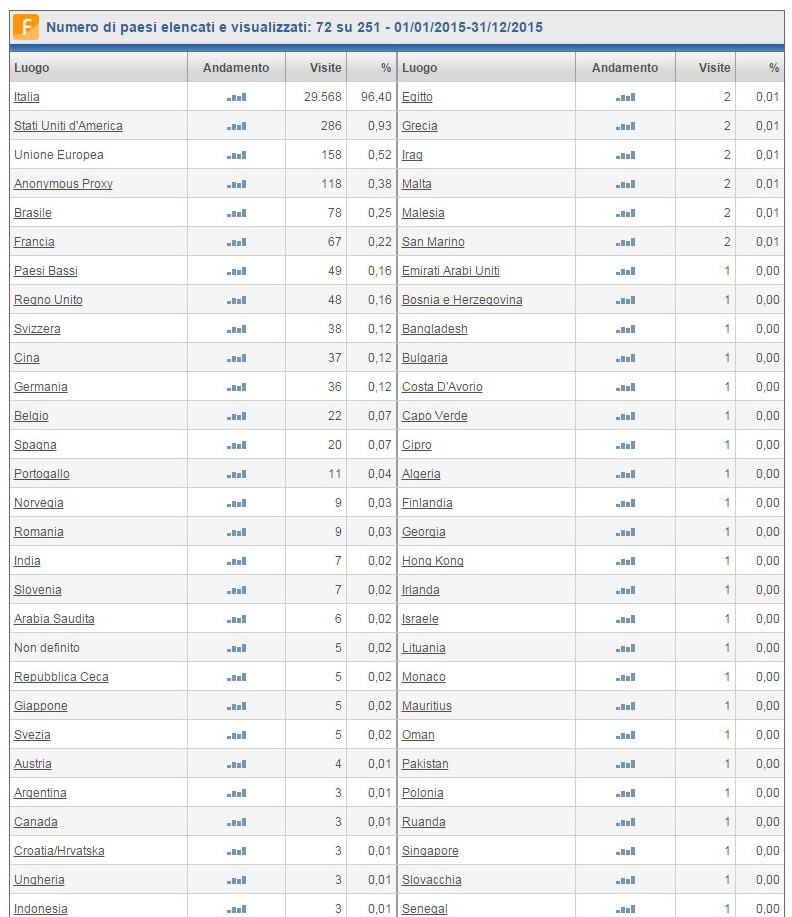Open the trend bars icon for Malta
The width and height of the screenshot is (792, 917).
pyautogui.click(x=625, y=185)
